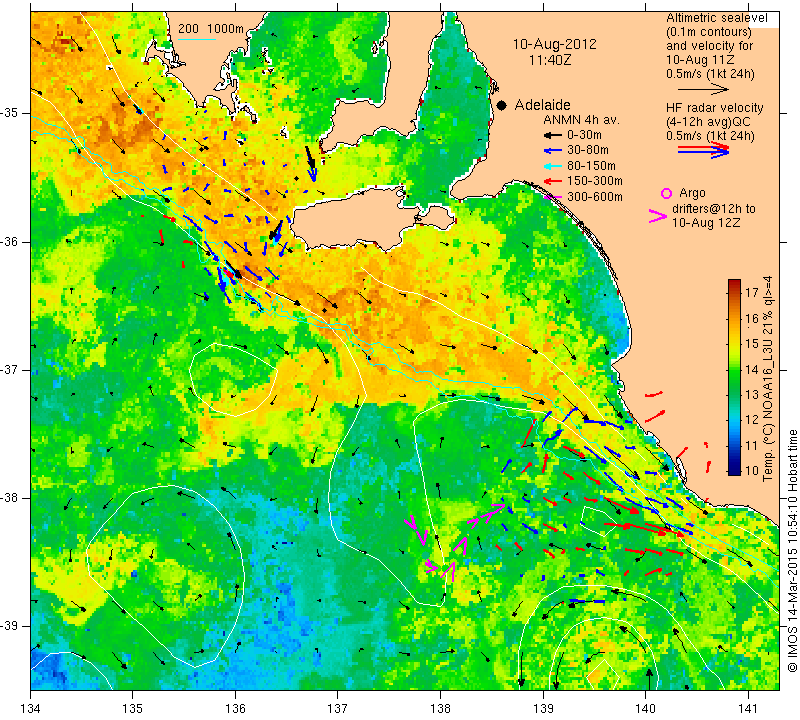Click the '150-300m' legend text
This screenshot has height=720, width=800.
coord(594,181)
